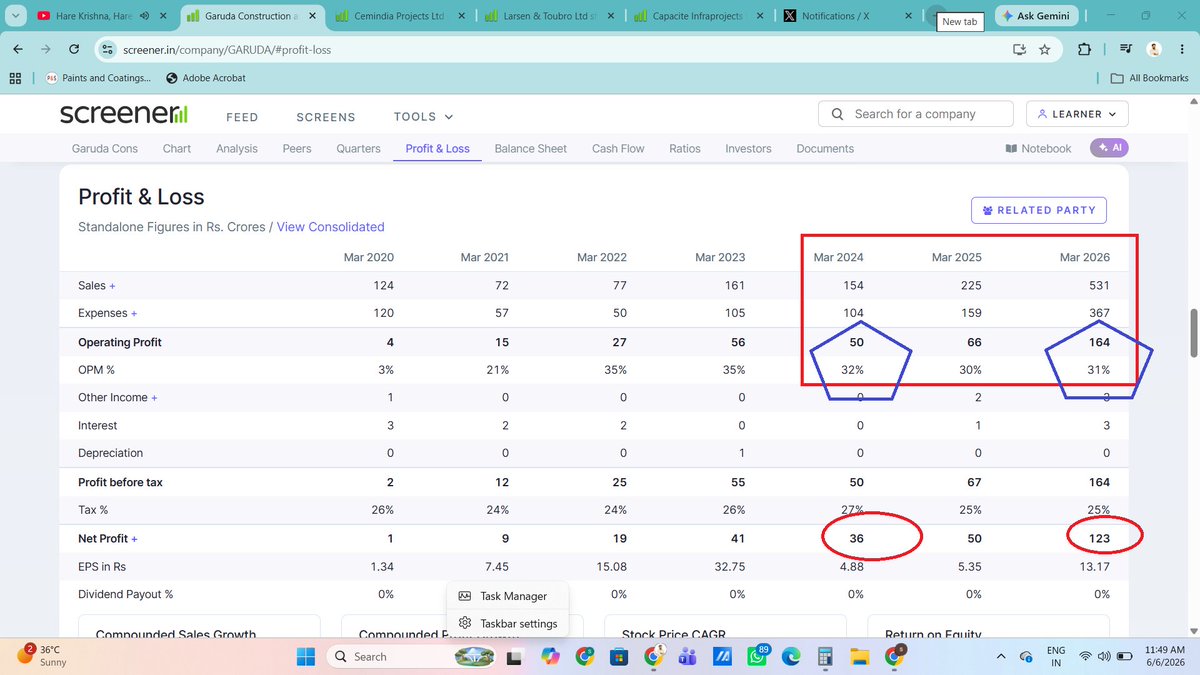The image size is (1200, 675).
Task: Open the media control icon in Chrome toolbar
Action: coord(1126,49)
